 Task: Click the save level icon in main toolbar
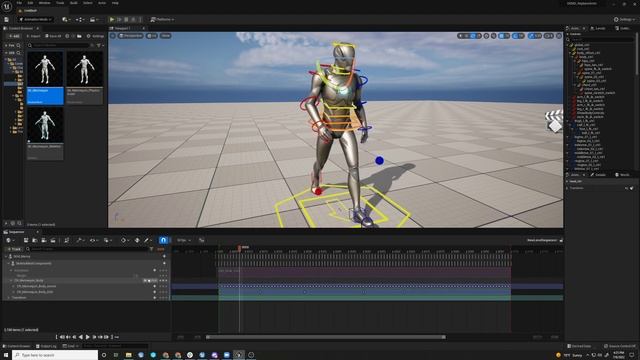(7, 19)
